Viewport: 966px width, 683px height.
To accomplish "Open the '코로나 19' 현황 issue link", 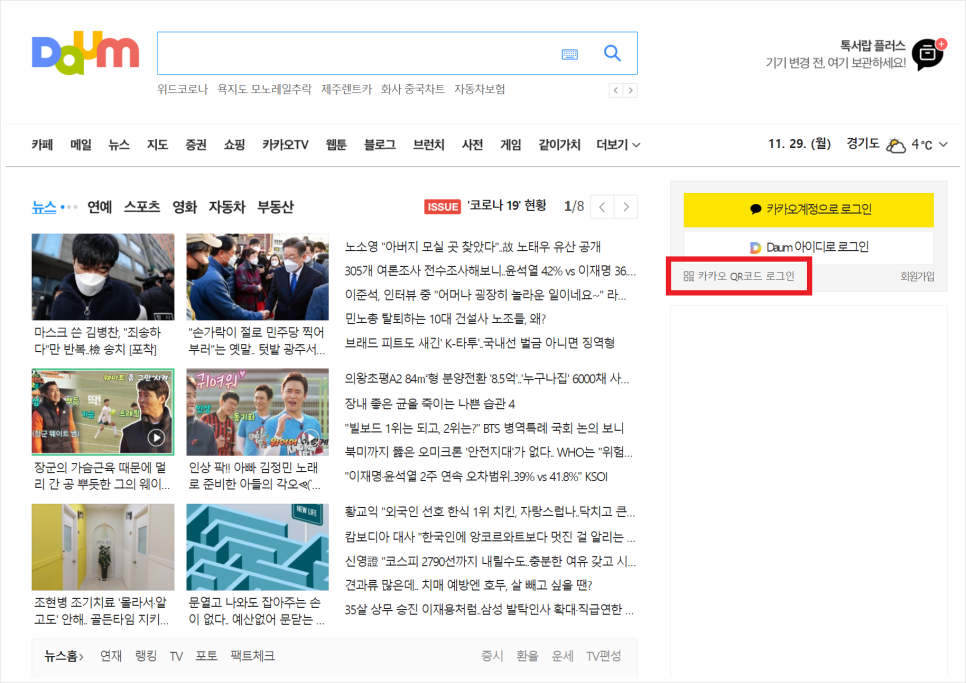I will 506,206.
